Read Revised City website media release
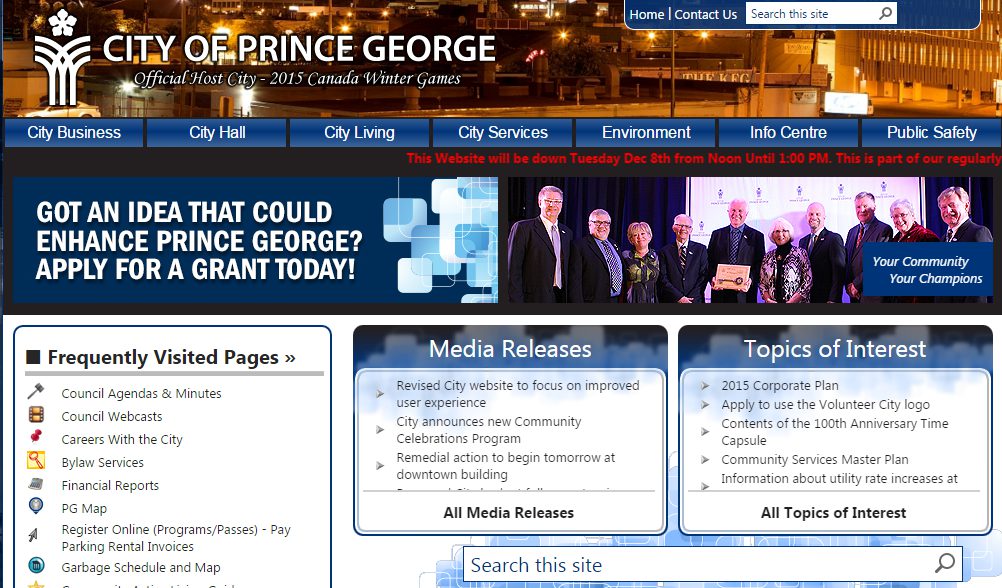Image resolution: width=1002 pixels, height=588 pixels. click(x=518, y=394)
